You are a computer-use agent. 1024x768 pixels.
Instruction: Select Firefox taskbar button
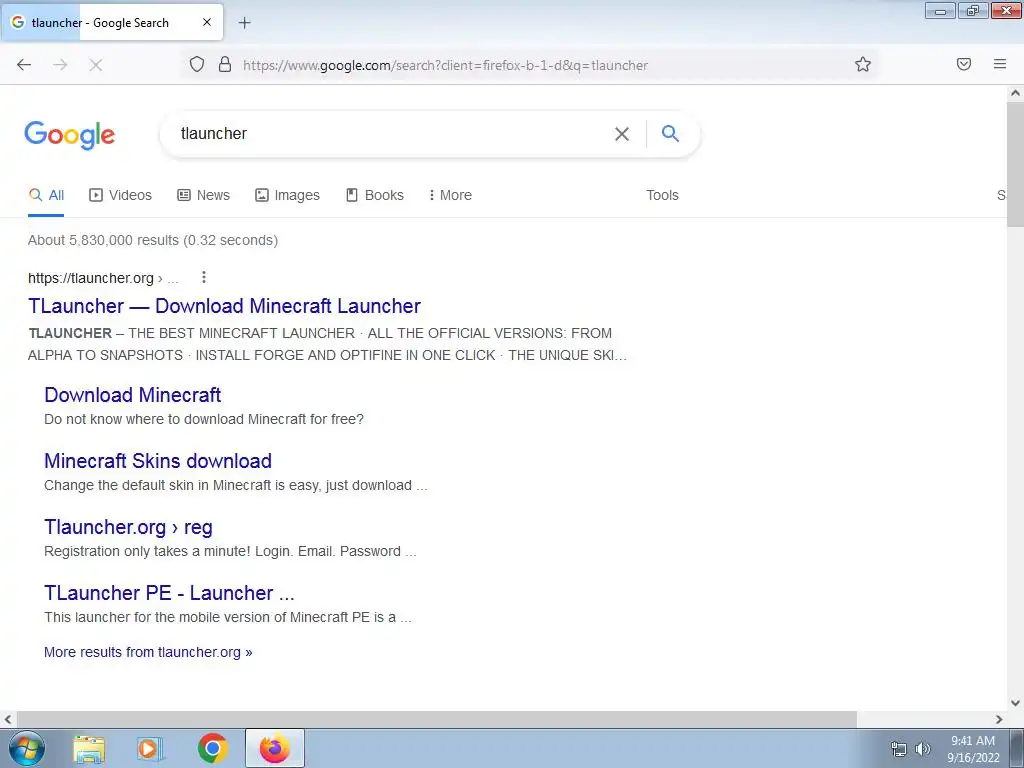click(x=275, y=748)
